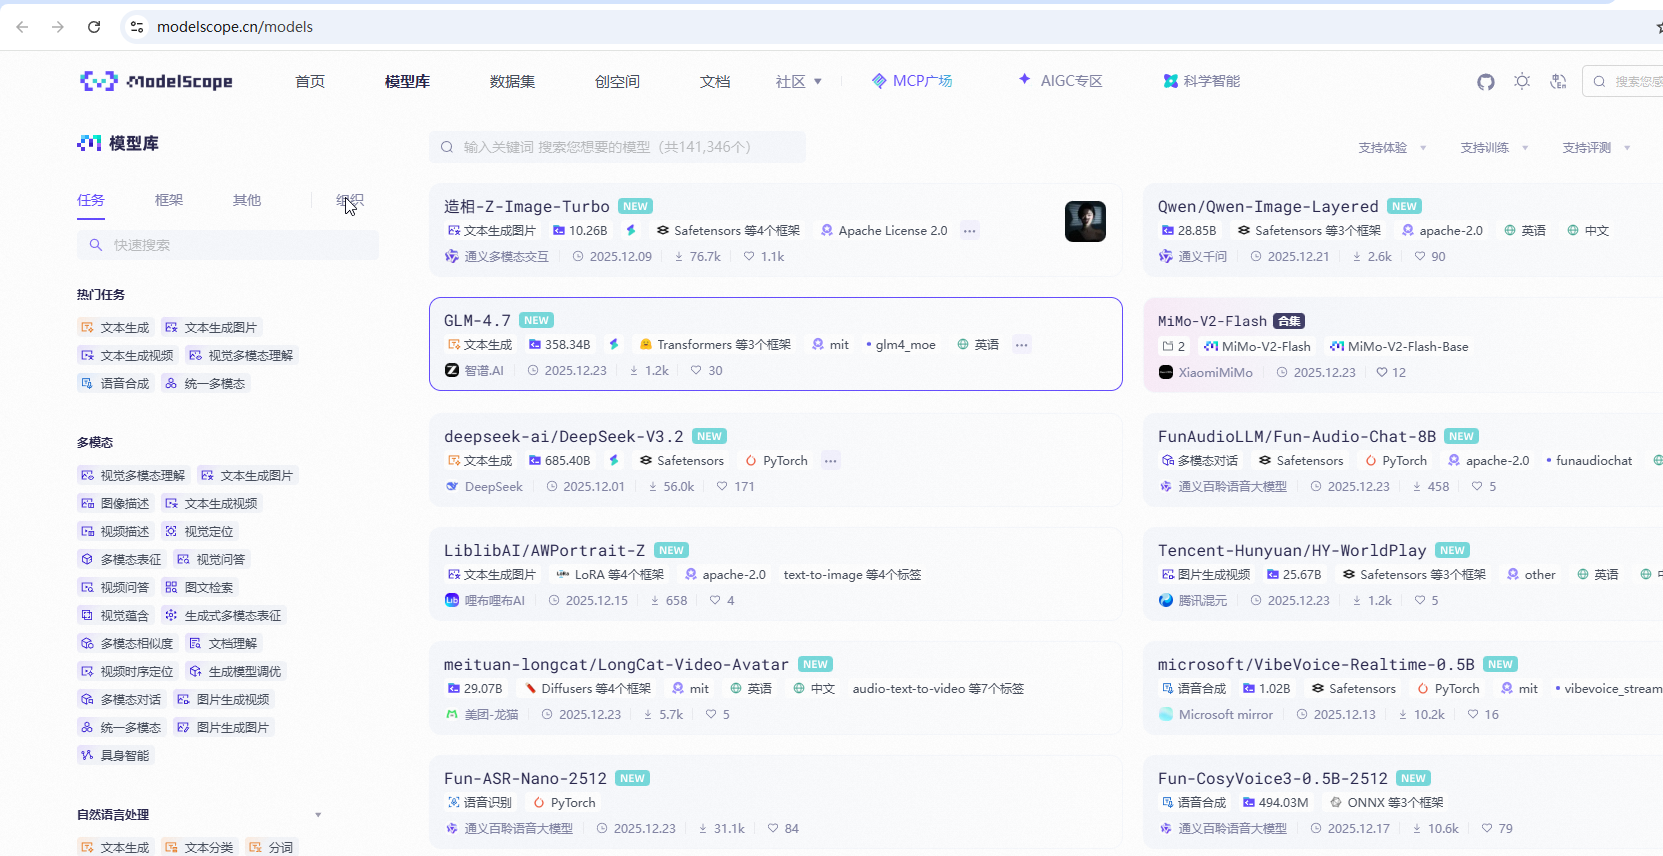
Task: Click the 哩布哩布AI organization icon
Action: 452,600
